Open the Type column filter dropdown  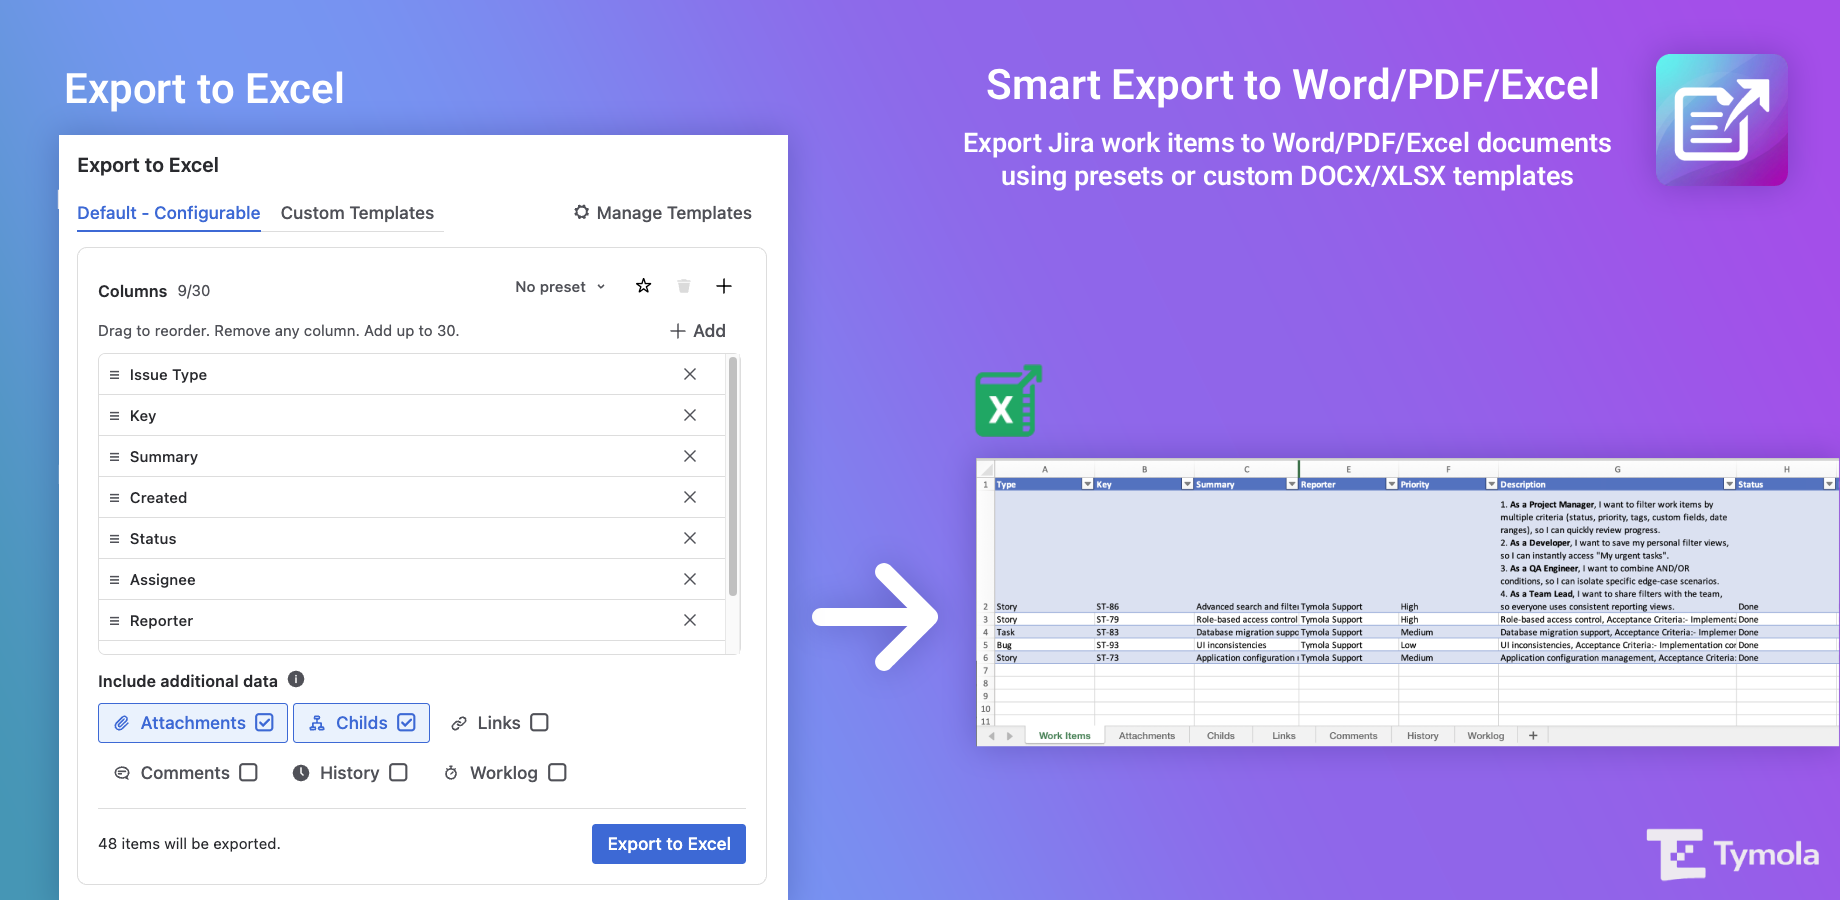coord(1087,484)
